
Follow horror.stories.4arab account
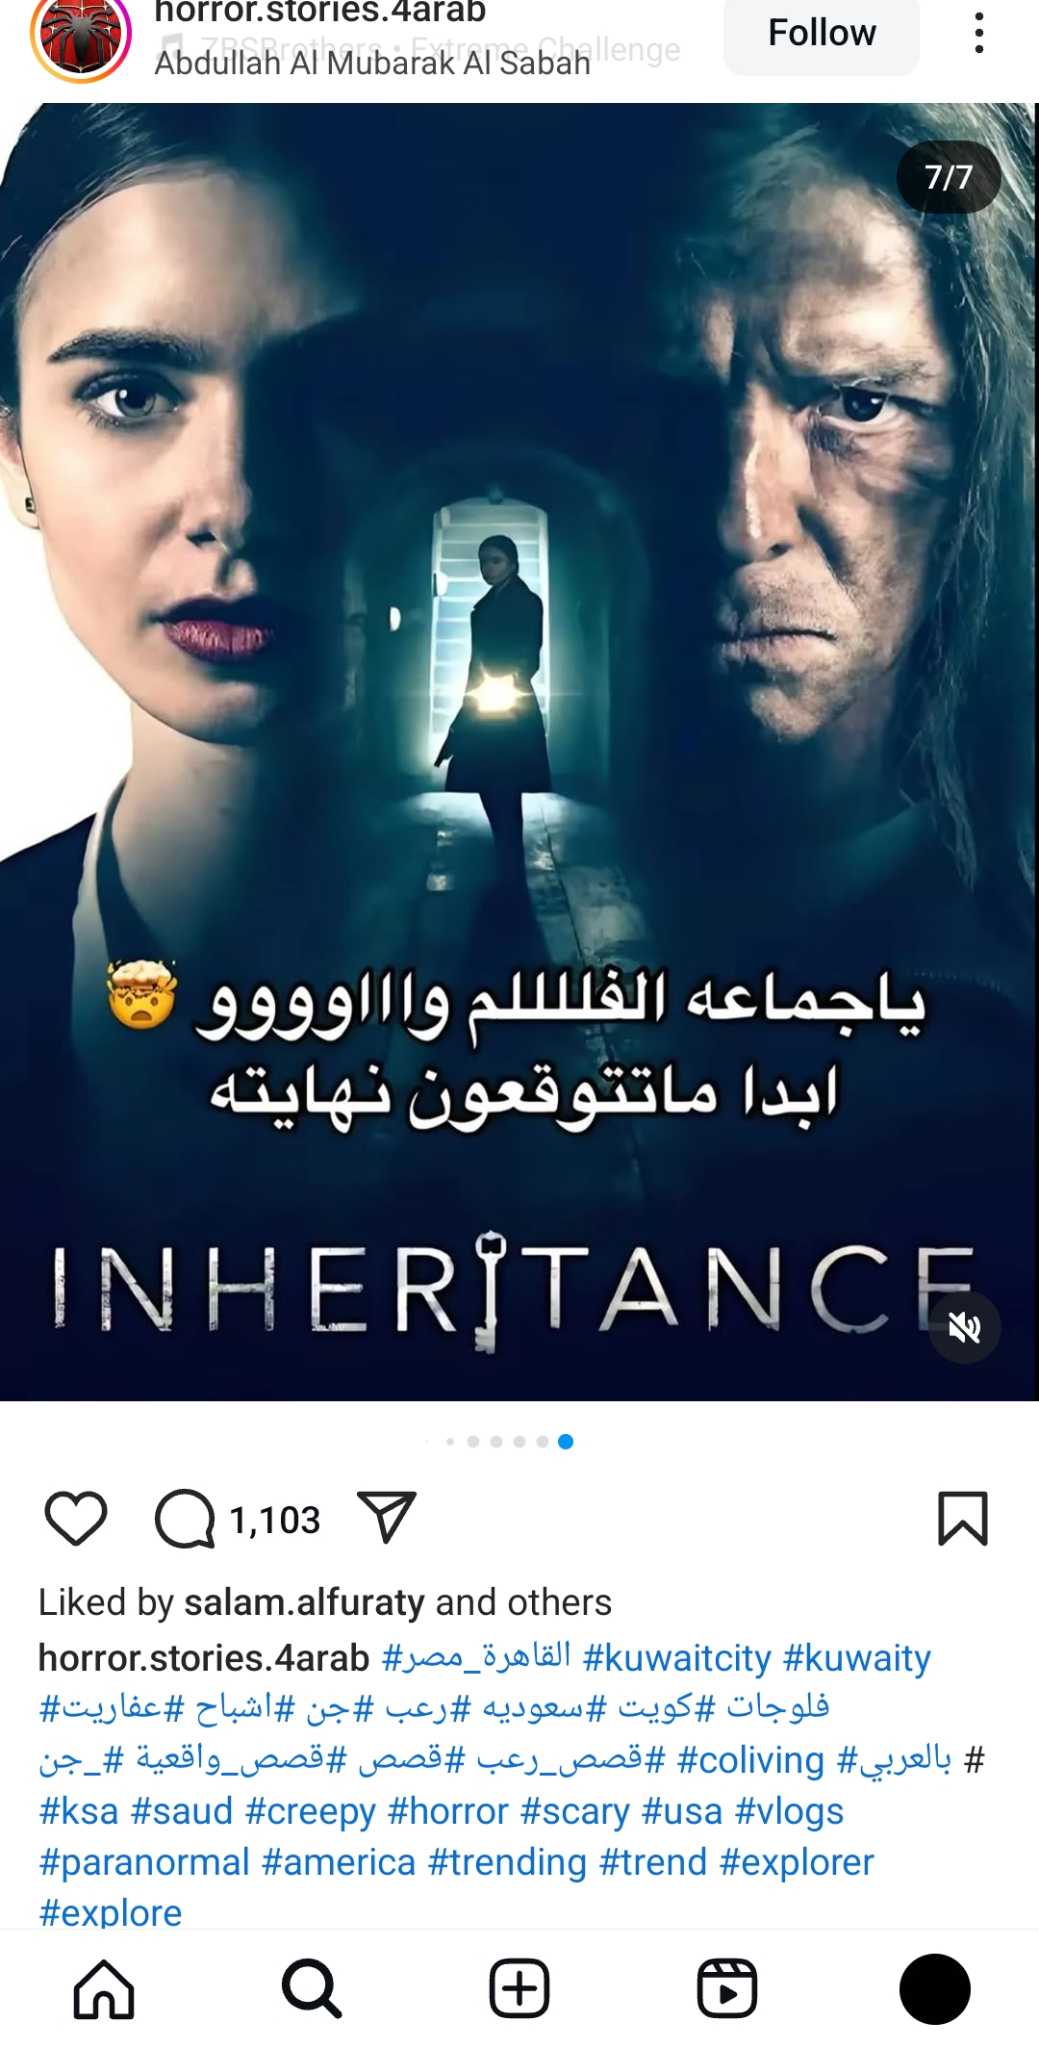click(x=821, y=33)
